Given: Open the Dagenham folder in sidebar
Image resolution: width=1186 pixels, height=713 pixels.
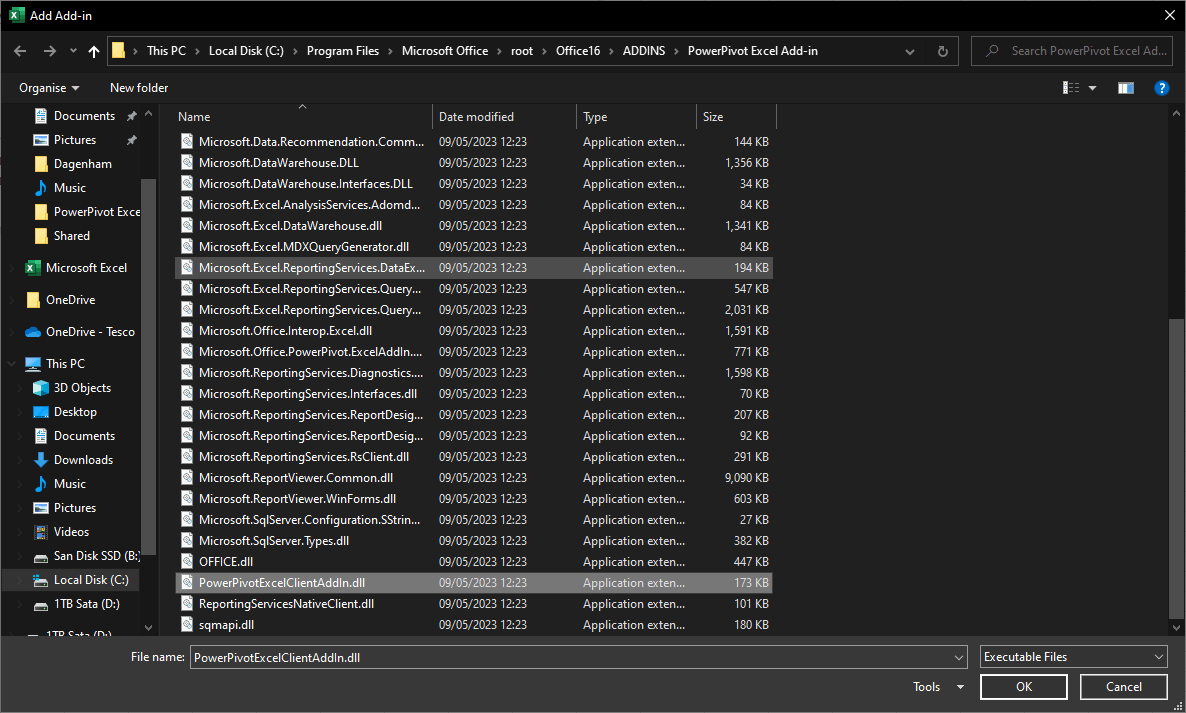Looking at the screenshot, I should point(82,164).
